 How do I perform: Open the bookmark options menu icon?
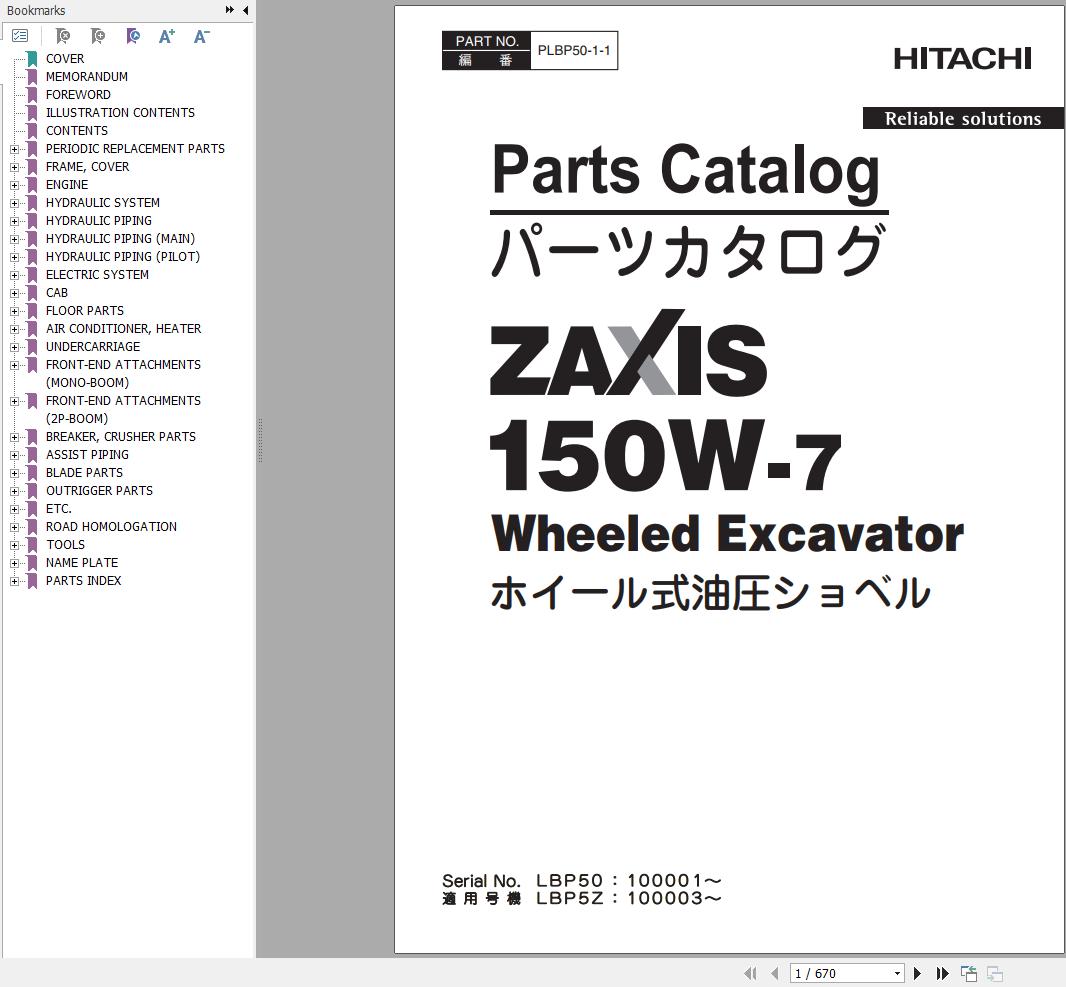(x=20, y=36)
